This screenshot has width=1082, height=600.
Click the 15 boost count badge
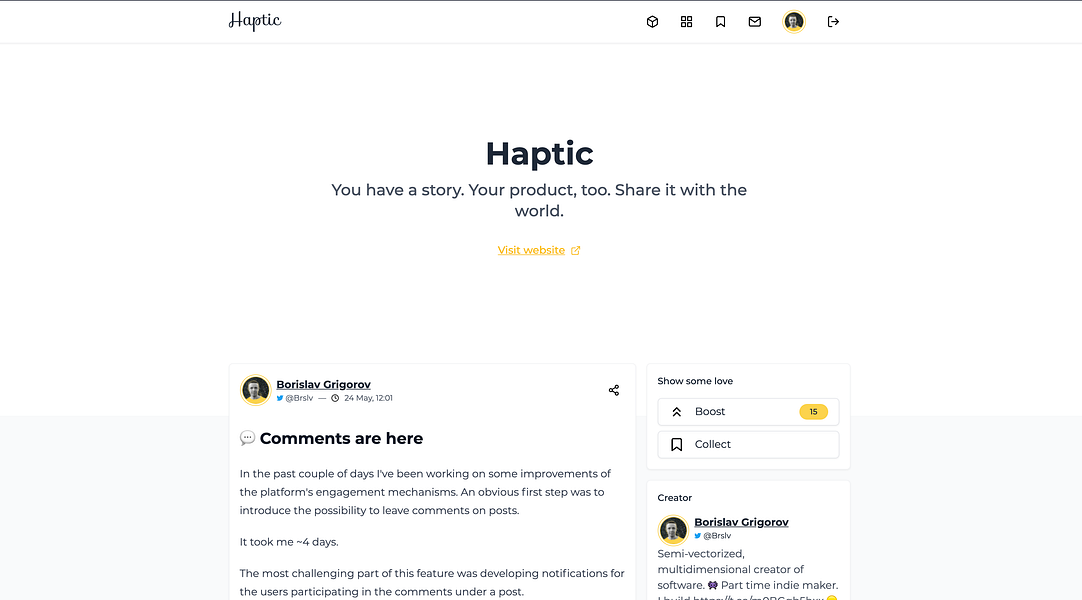813,412
